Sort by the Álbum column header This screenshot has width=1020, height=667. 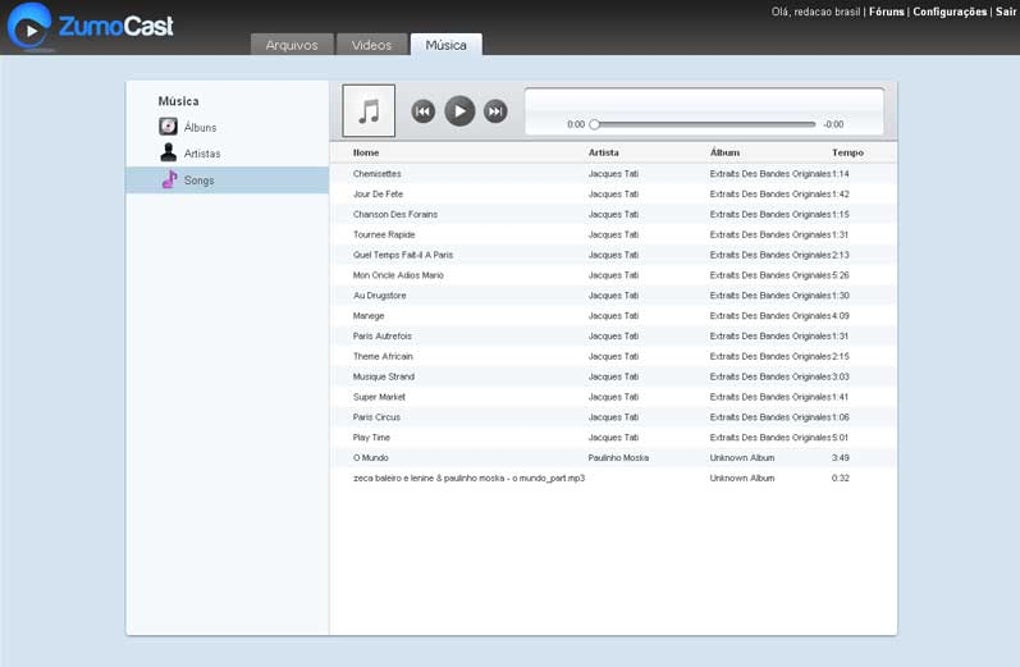(725, 152)
